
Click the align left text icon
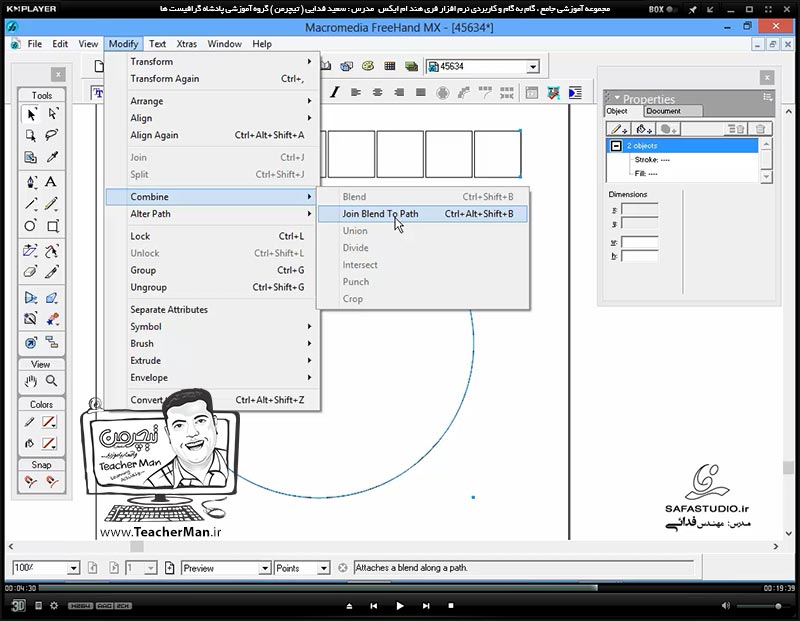(356, 92)
